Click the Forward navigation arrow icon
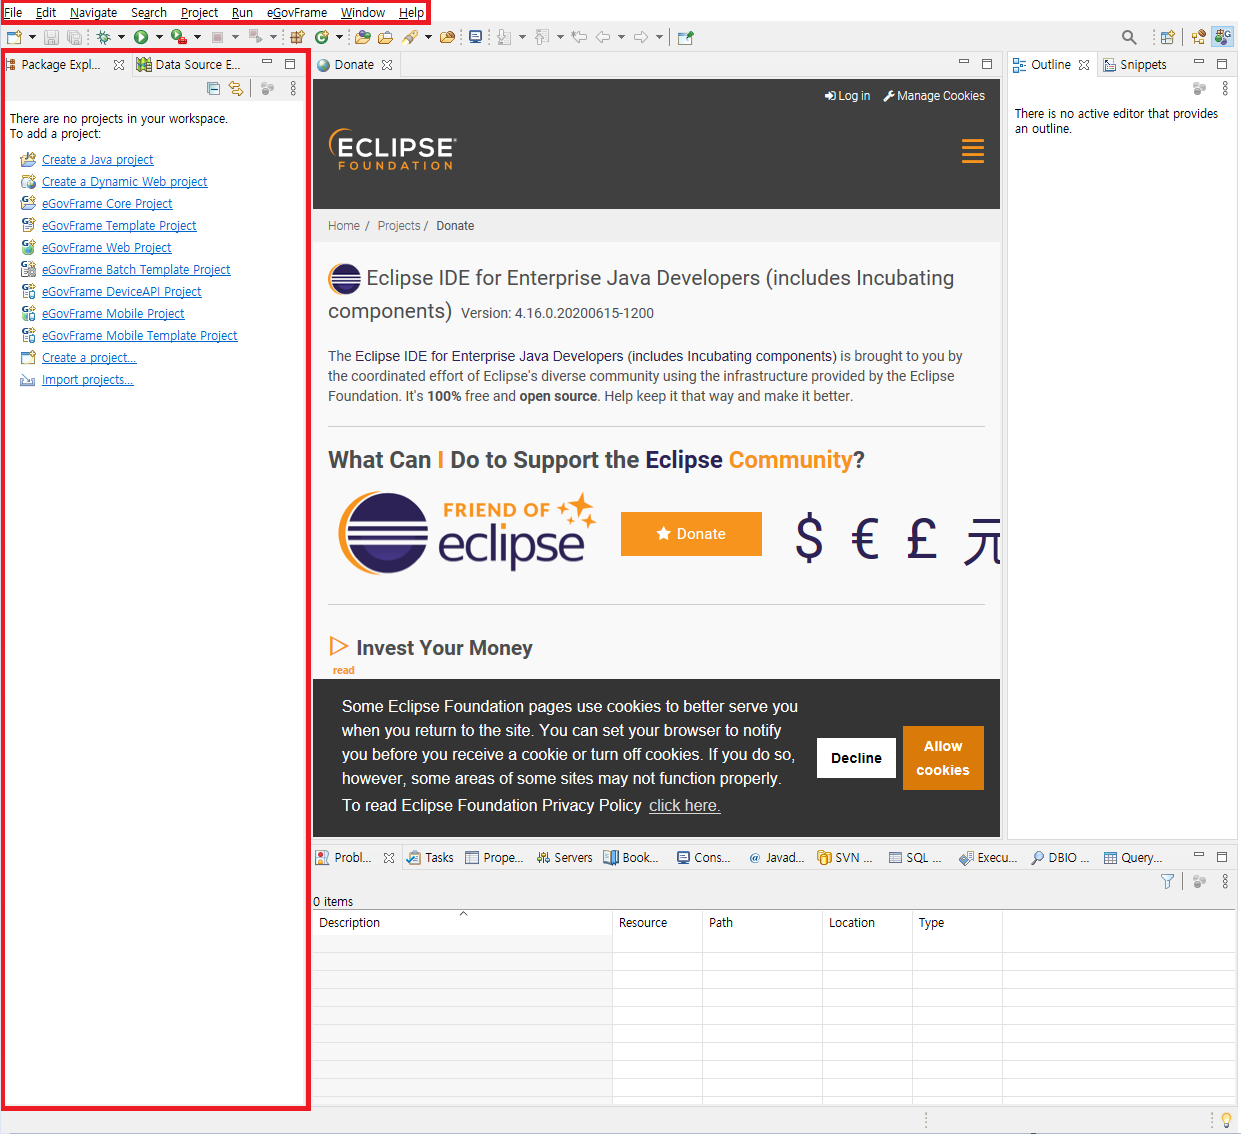This screenshot has width=1241, height=1134. coord(640,37)
